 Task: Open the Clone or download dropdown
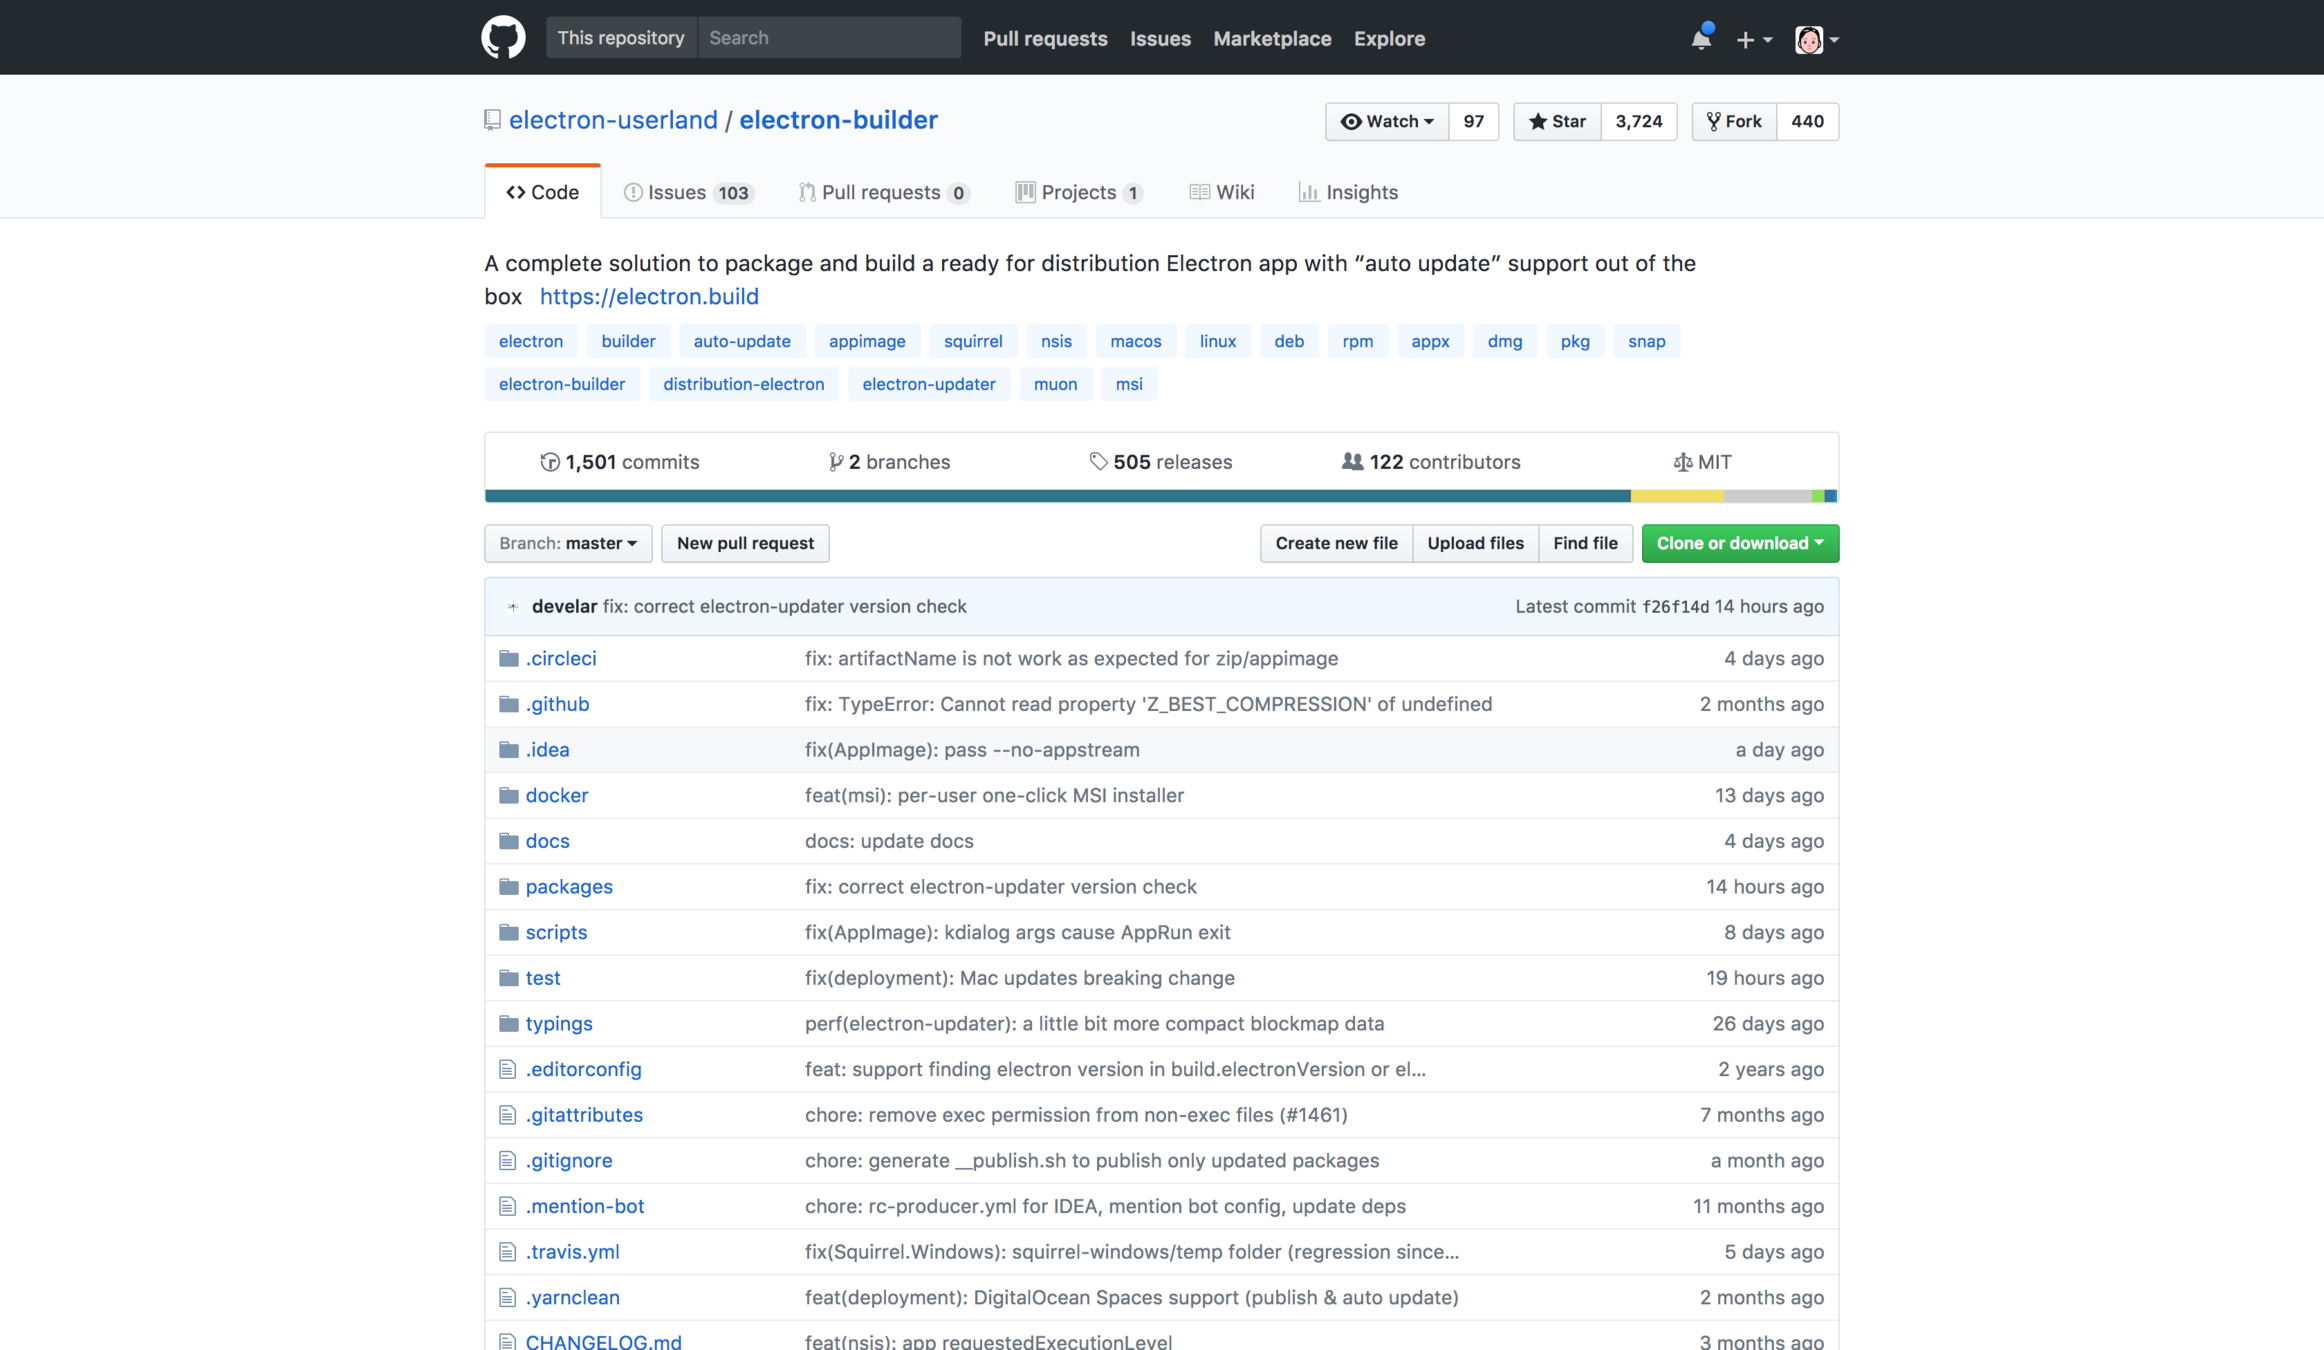tap(1739, 543)
